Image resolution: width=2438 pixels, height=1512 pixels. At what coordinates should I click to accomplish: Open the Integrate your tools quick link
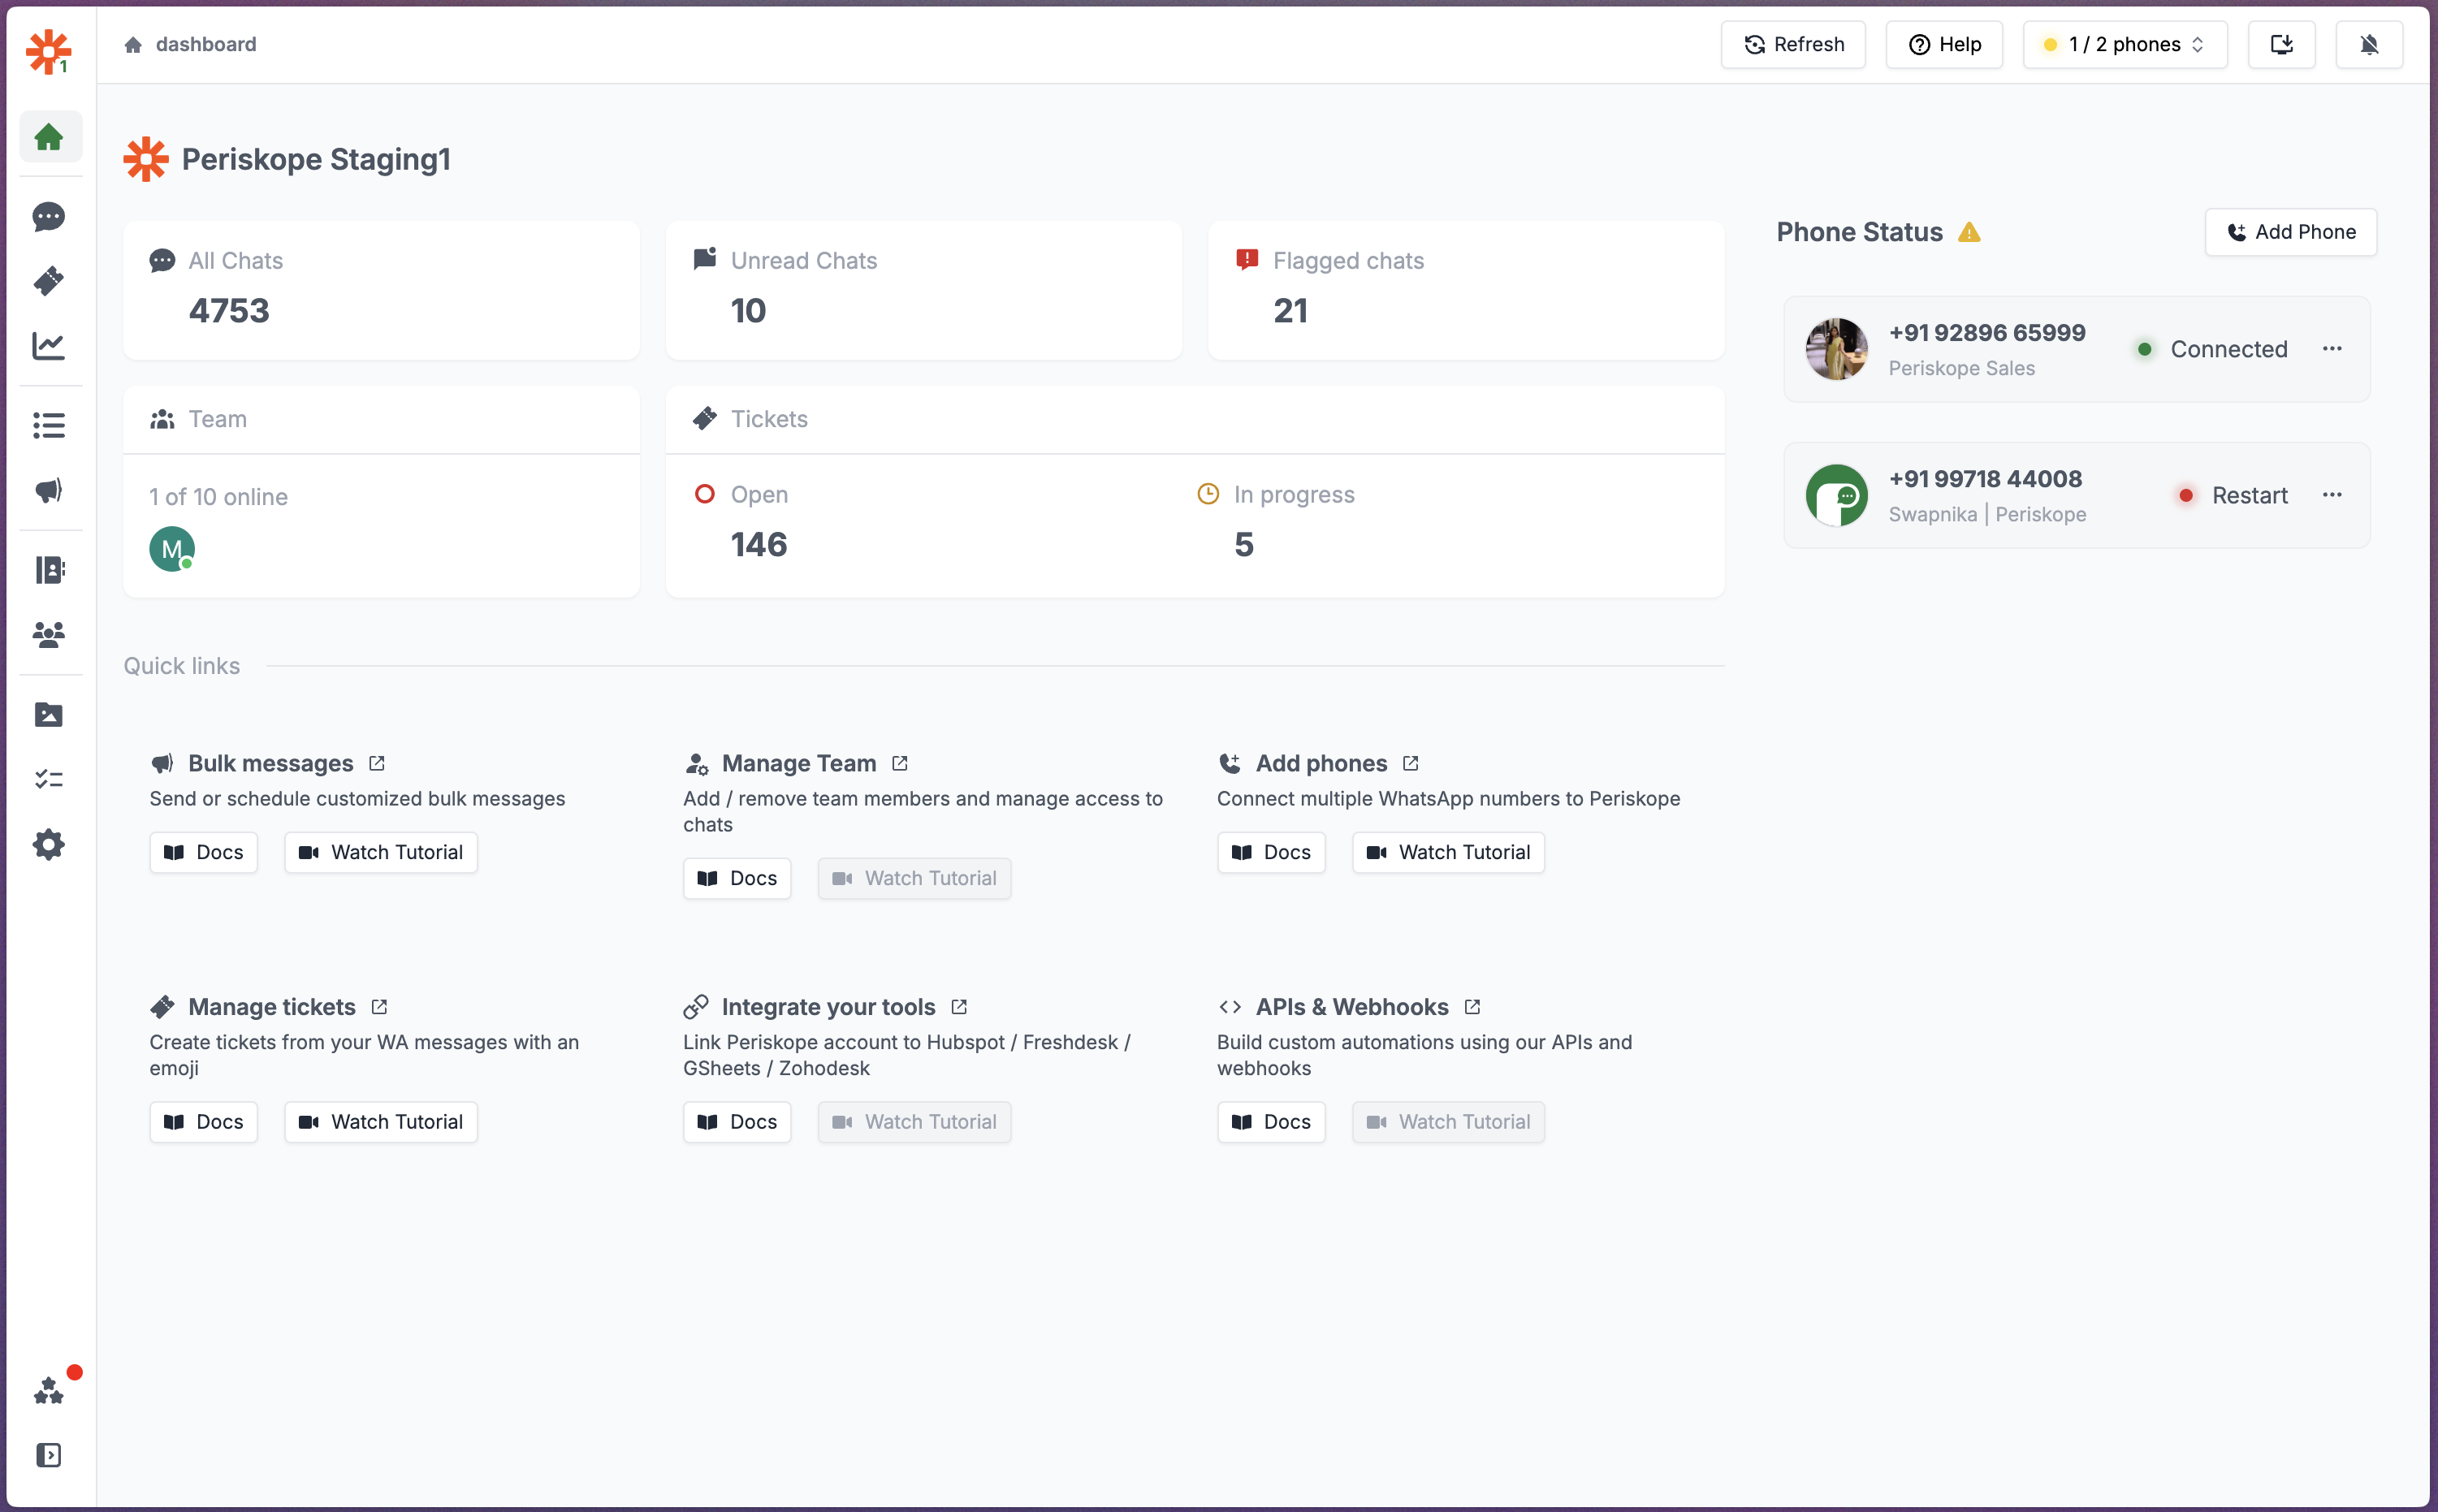click(x=828, y=1007)
